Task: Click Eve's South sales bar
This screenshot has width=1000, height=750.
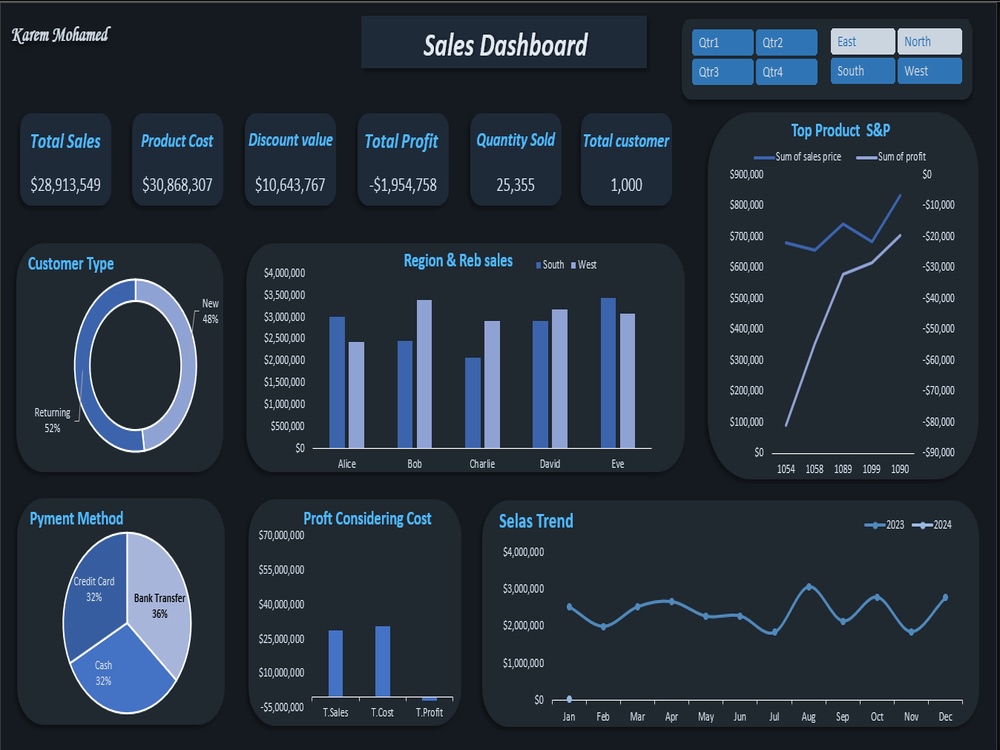Action: 608,372
